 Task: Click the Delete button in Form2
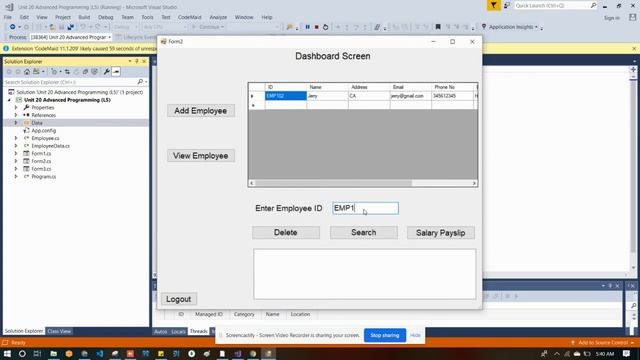click(286, 232)
